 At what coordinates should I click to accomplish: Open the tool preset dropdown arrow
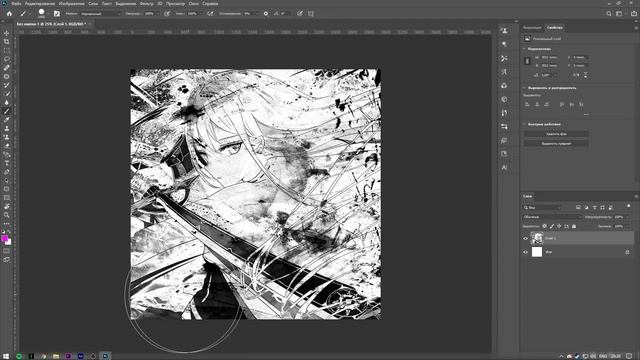(30, 13)
